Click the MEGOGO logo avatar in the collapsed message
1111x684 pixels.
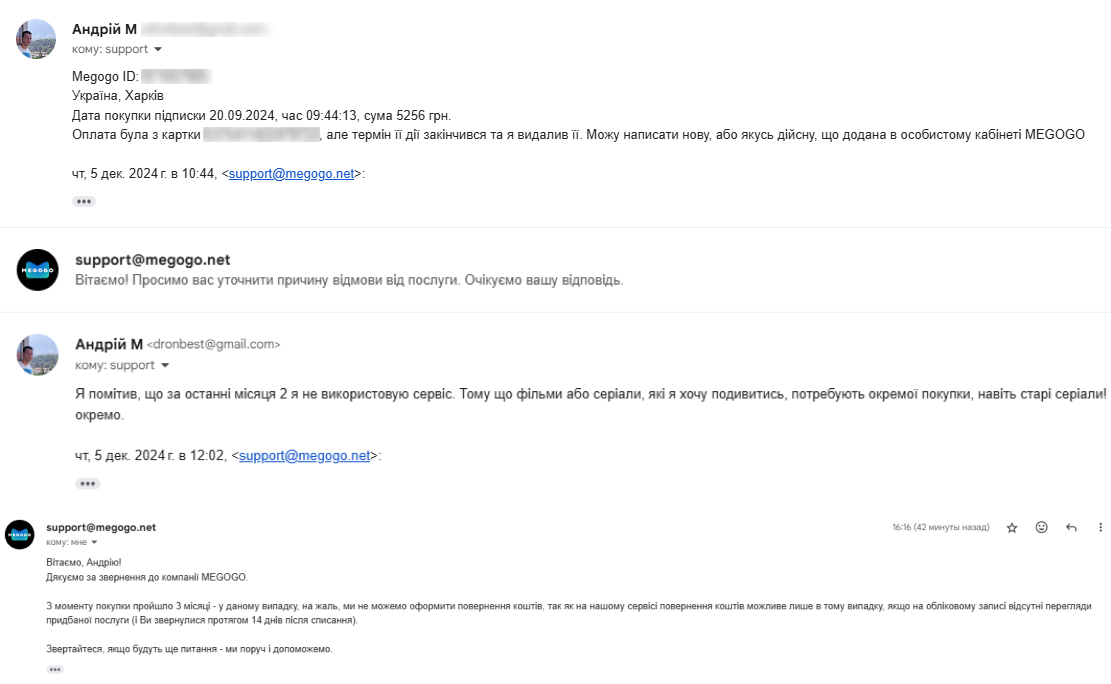point(38,270)
